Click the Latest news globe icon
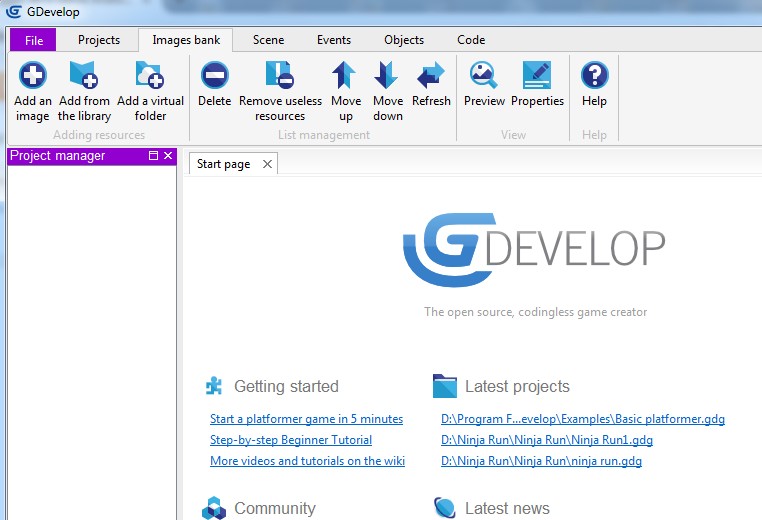The image size is (762, 520). pyautogui.click(x=445, y=508)
